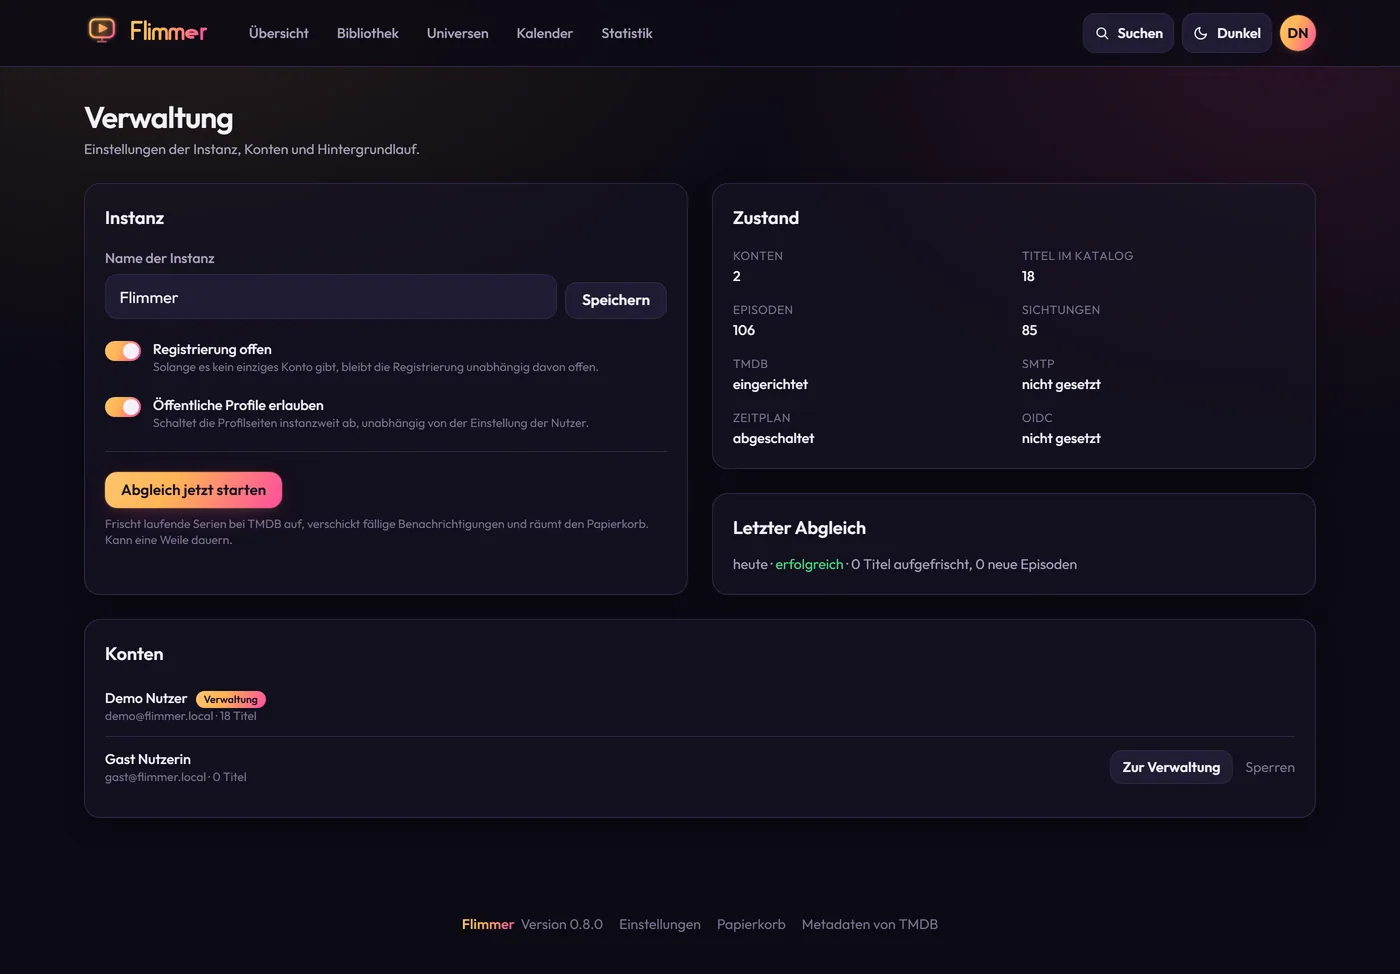Viewport: 1400px width, 974px height.
Task: Promote Gast Nutzerin with Zur Verwaltung
Action: 1171,767
